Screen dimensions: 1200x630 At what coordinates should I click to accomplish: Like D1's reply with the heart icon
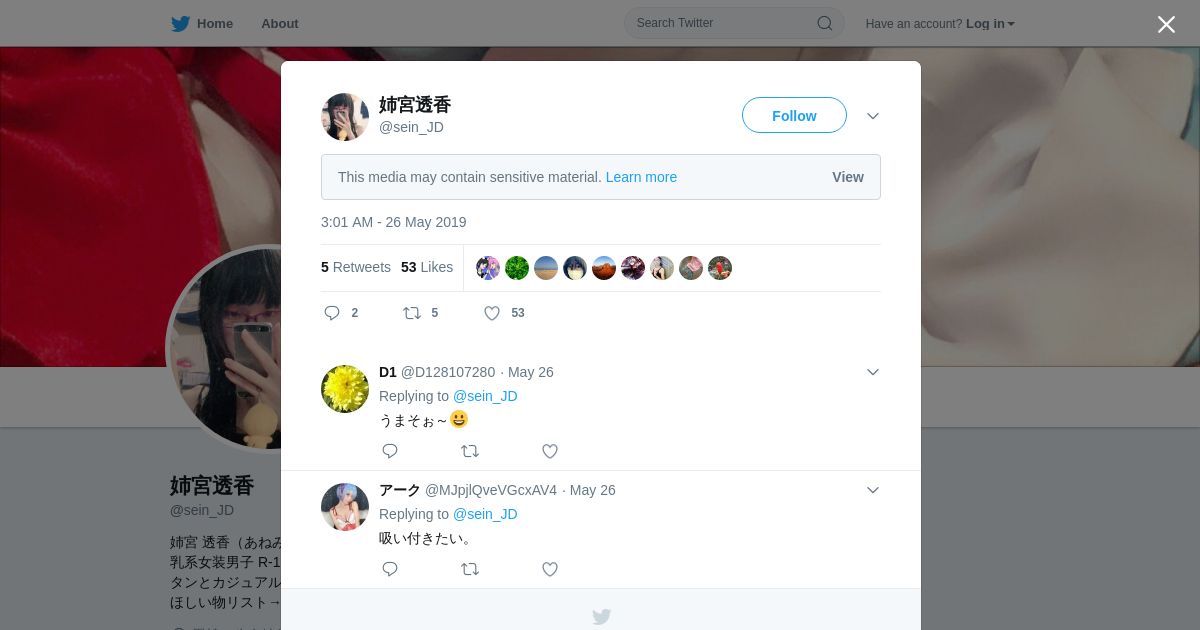tap(550, 451)
